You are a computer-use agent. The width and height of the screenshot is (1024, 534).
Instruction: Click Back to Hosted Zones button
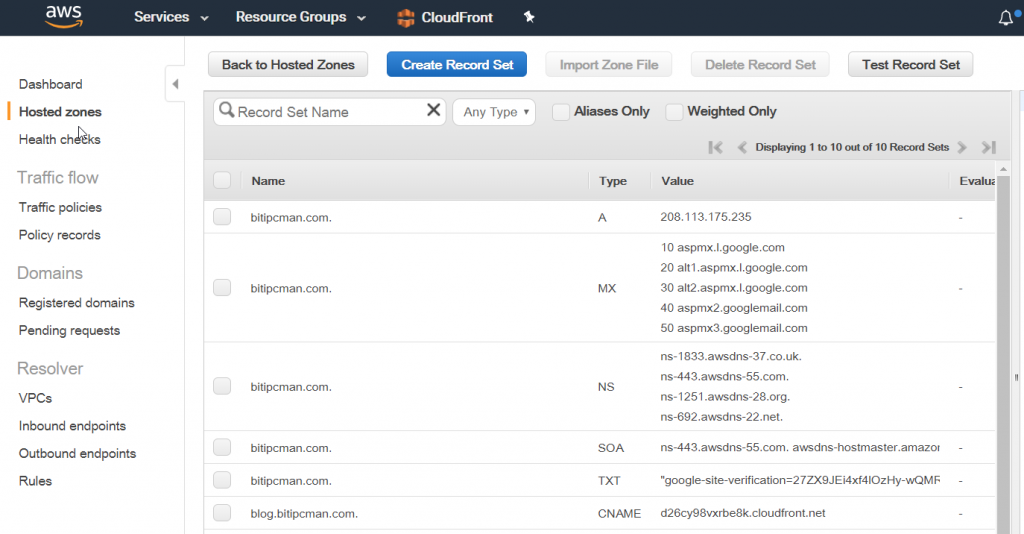[x=288, y=65]
